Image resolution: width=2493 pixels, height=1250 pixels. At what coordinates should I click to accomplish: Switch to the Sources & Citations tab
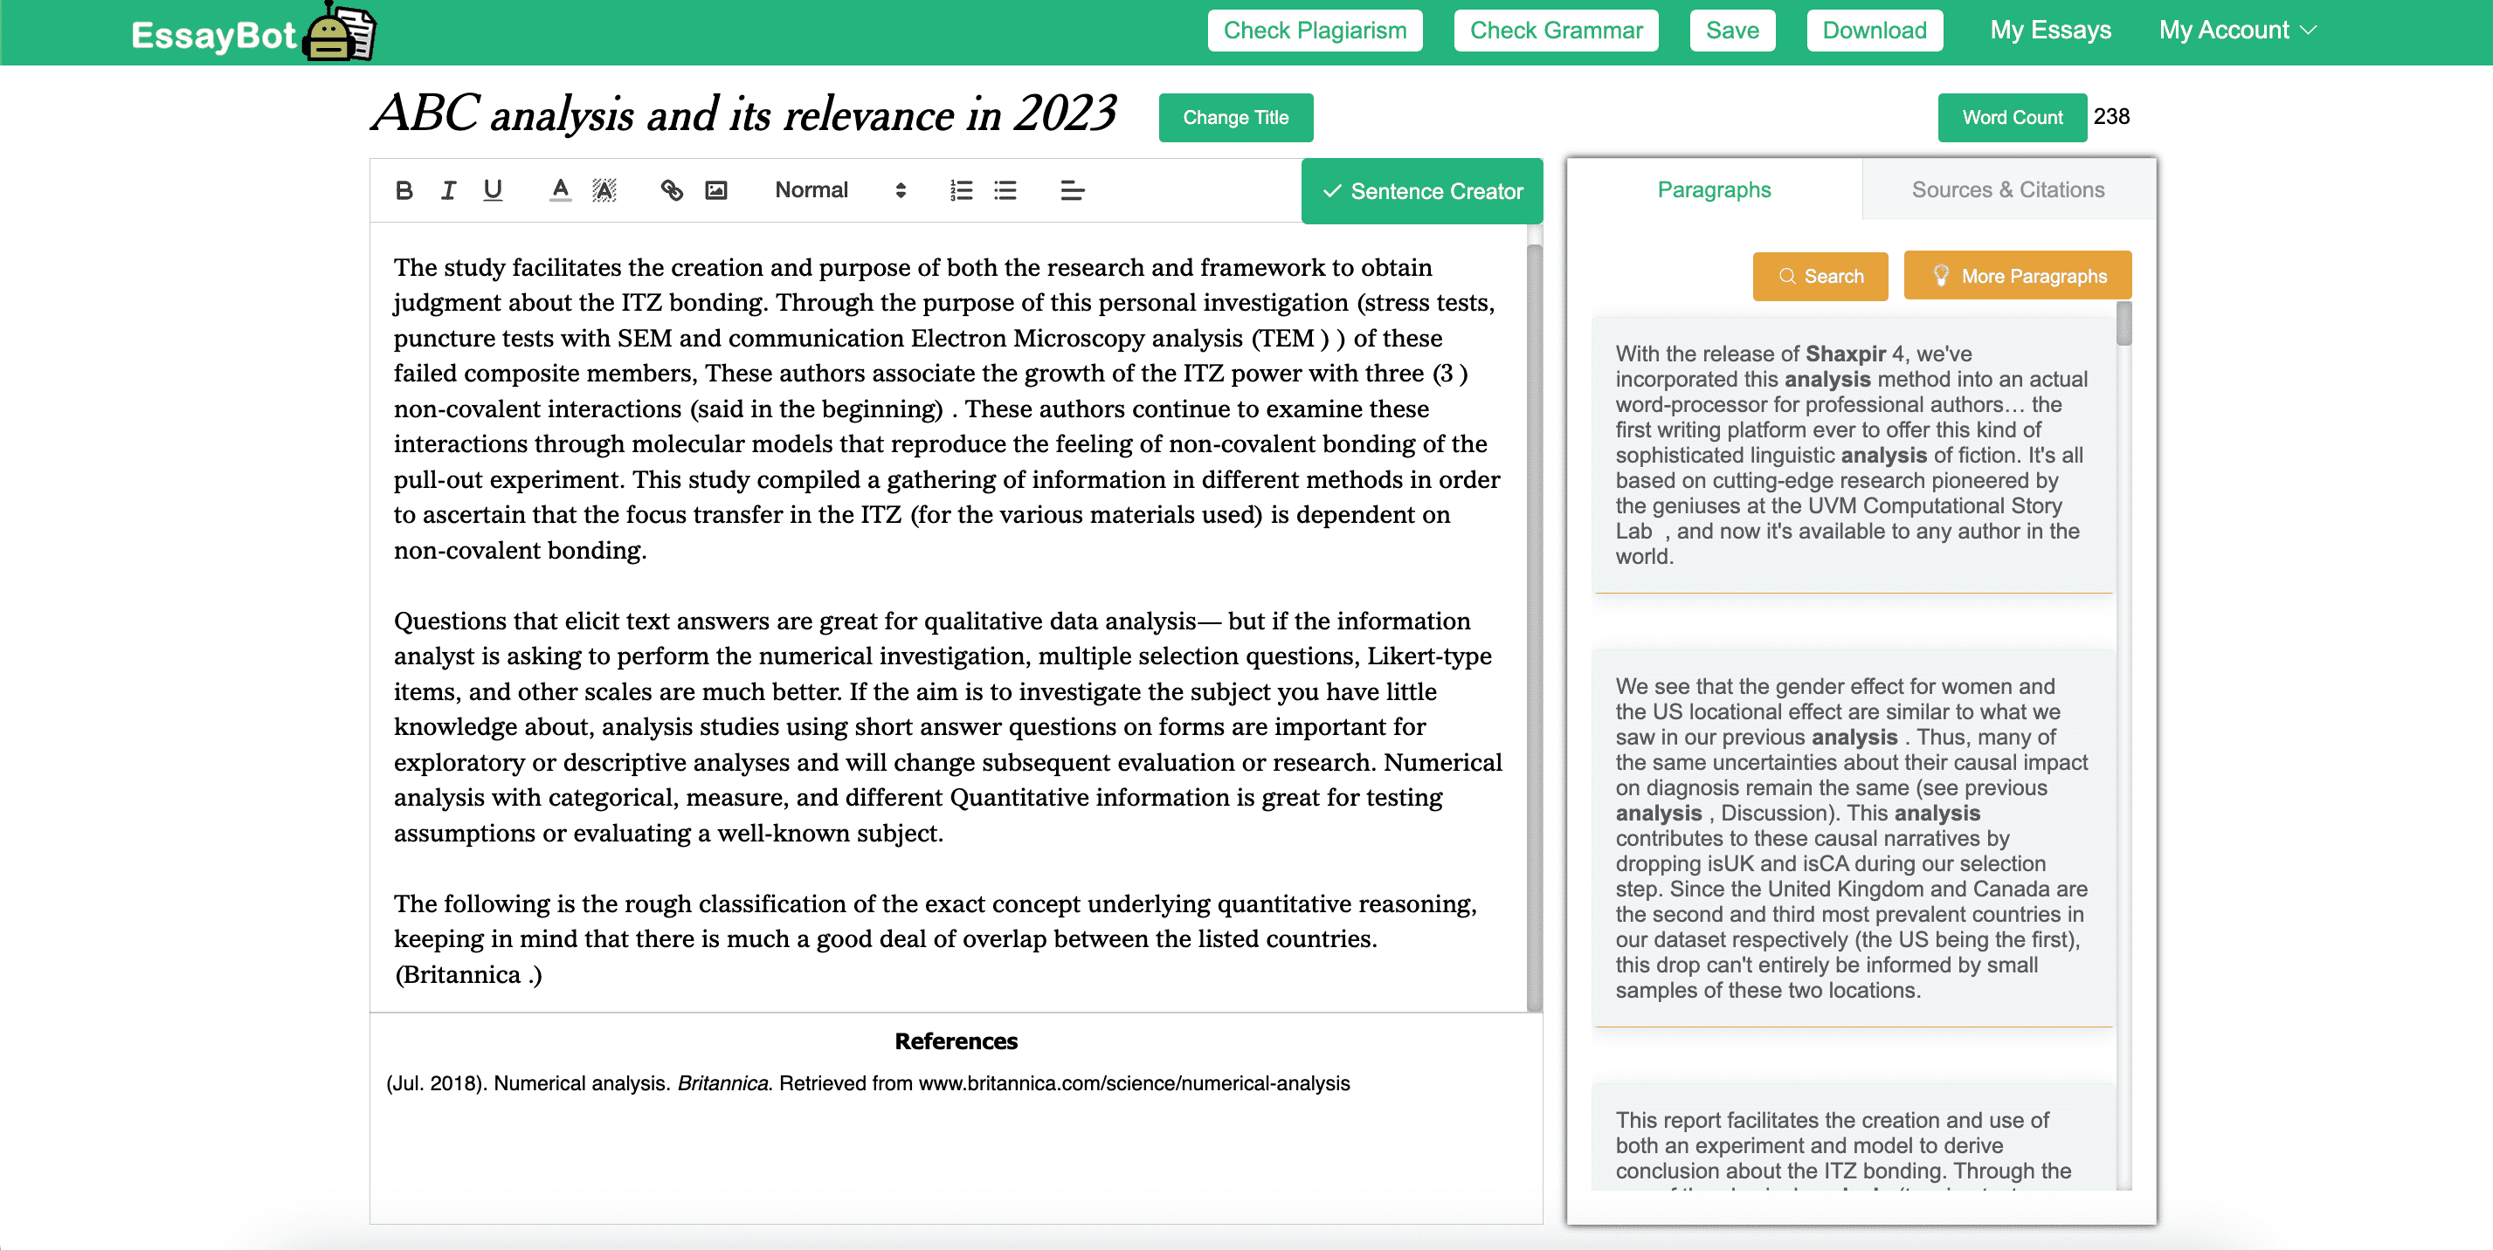[2007, 189]
